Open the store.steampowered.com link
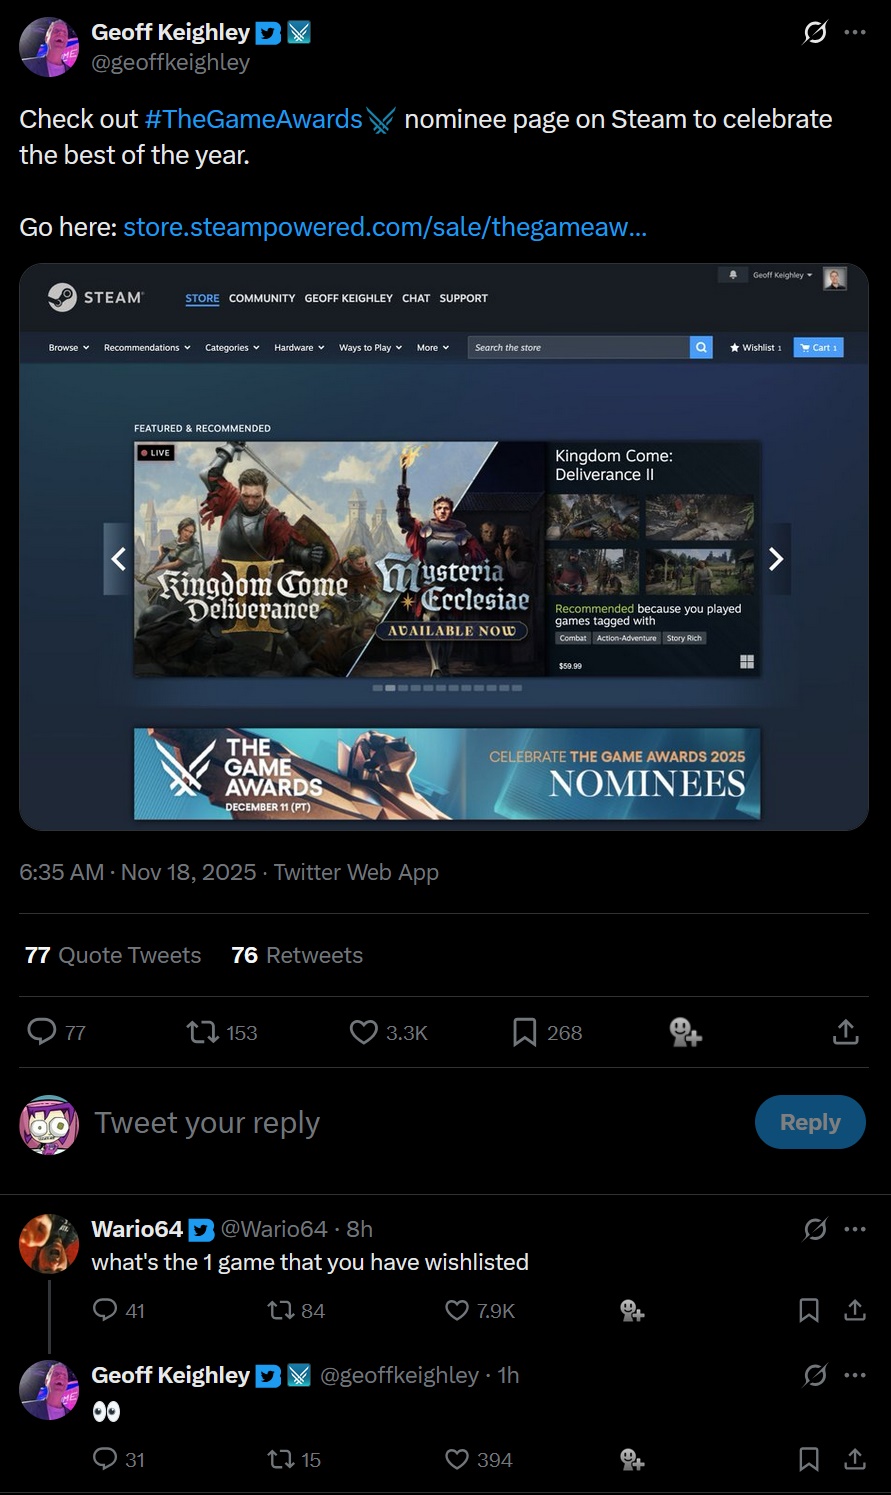Viewport: 891px width, 1495px height. tap(385, 227)
